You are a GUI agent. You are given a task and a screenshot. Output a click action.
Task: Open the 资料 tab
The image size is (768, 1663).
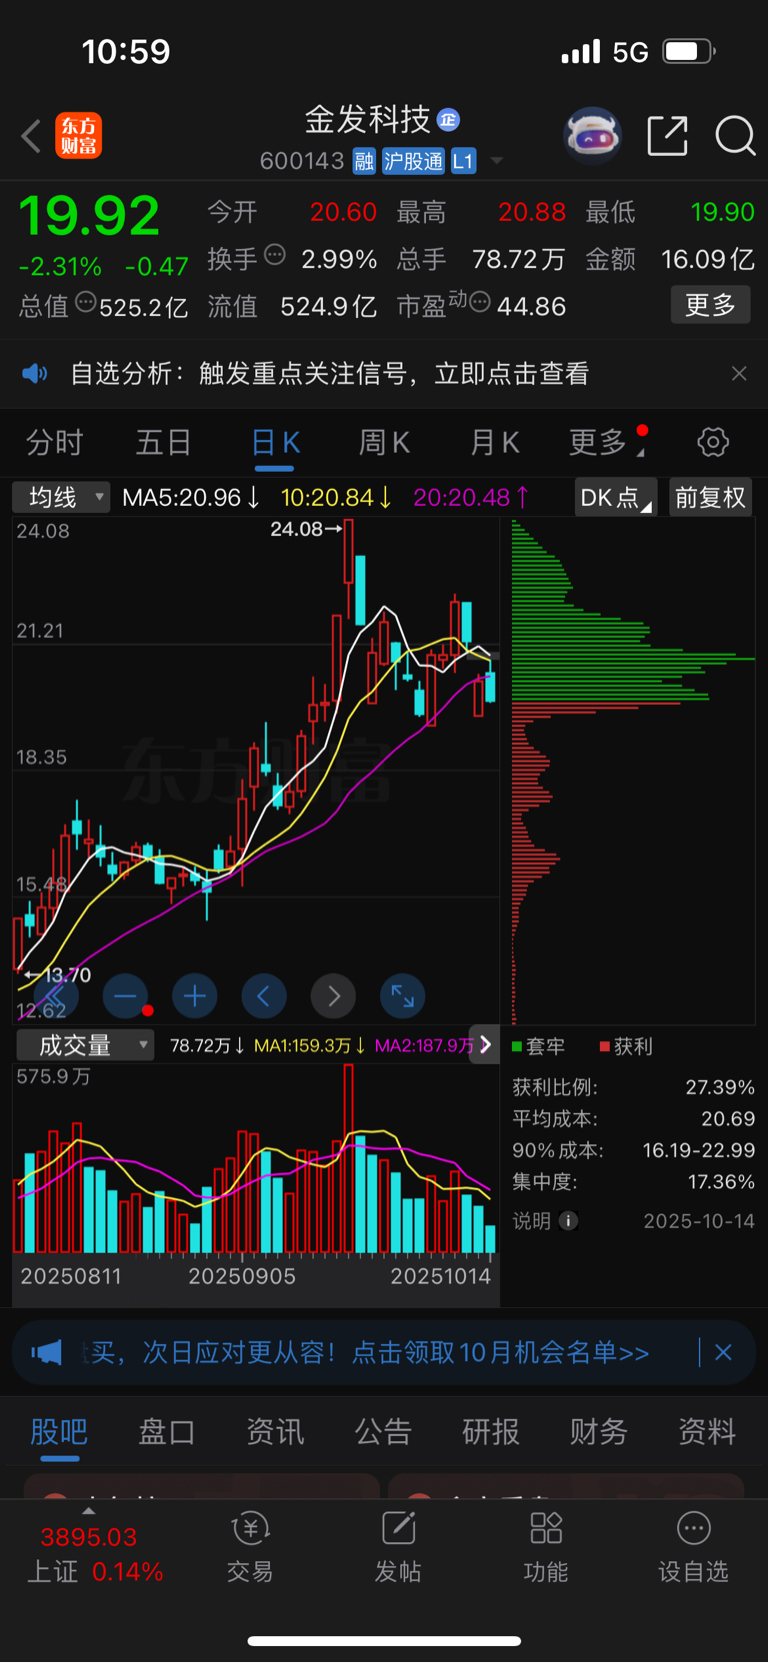pyautogui.click(x=707, y=1432)
